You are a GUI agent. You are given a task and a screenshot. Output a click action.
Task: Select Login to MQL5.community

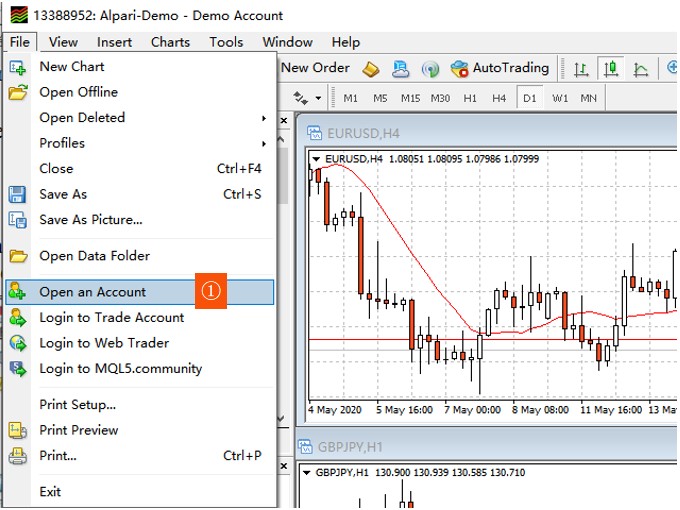[140, 369]
